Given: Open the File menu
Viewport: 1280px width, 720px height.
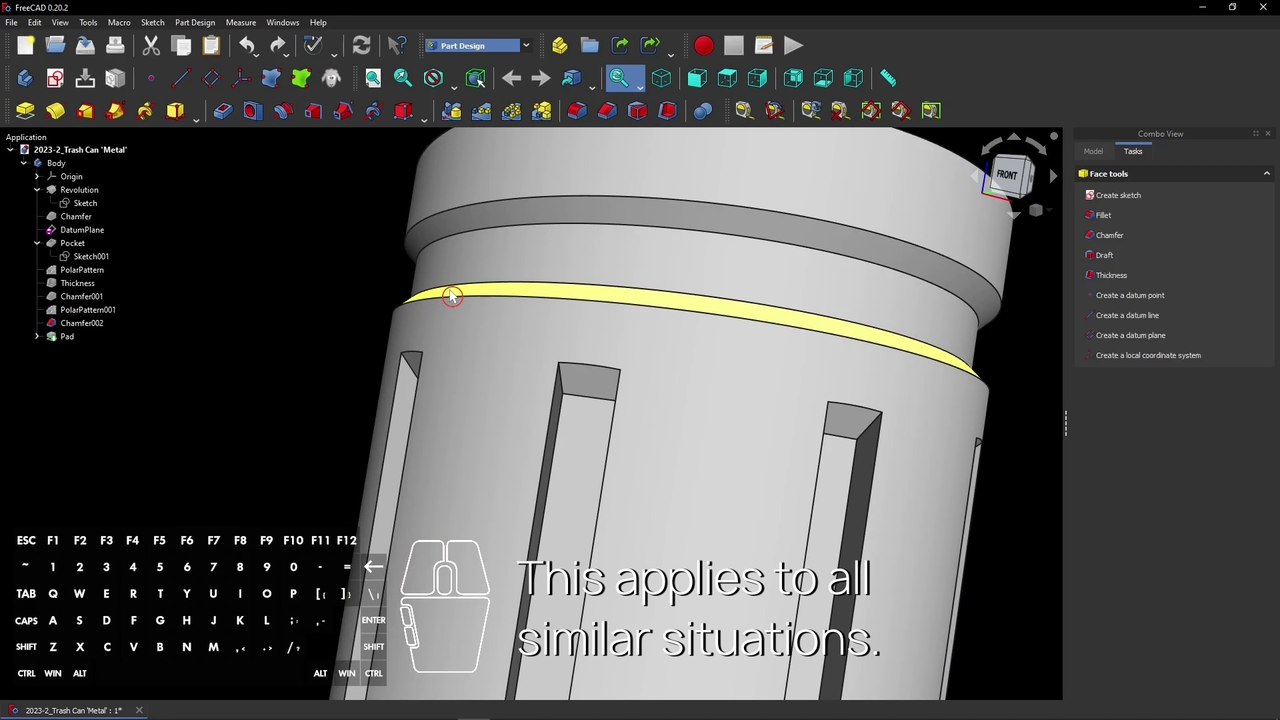Looking at the screenshot, I should pos(11,22).
